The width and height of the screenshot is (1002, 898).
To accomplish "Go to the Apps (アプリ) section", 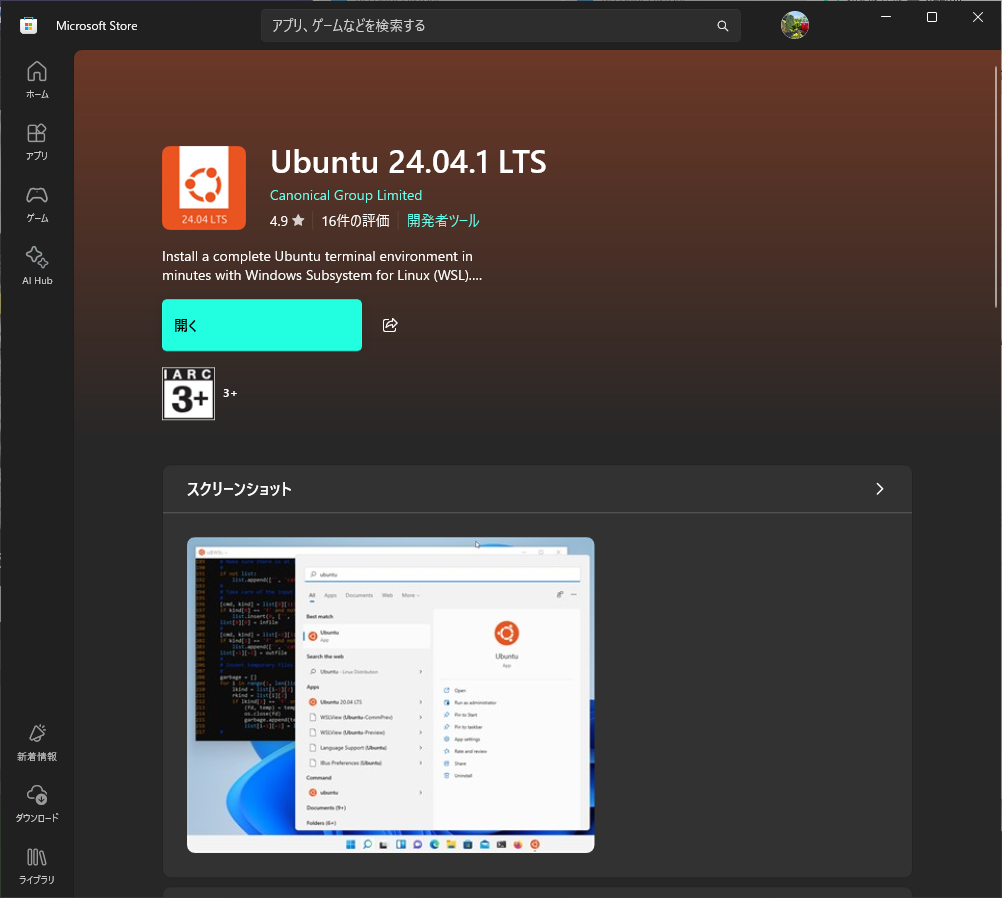I will point(37,142).
